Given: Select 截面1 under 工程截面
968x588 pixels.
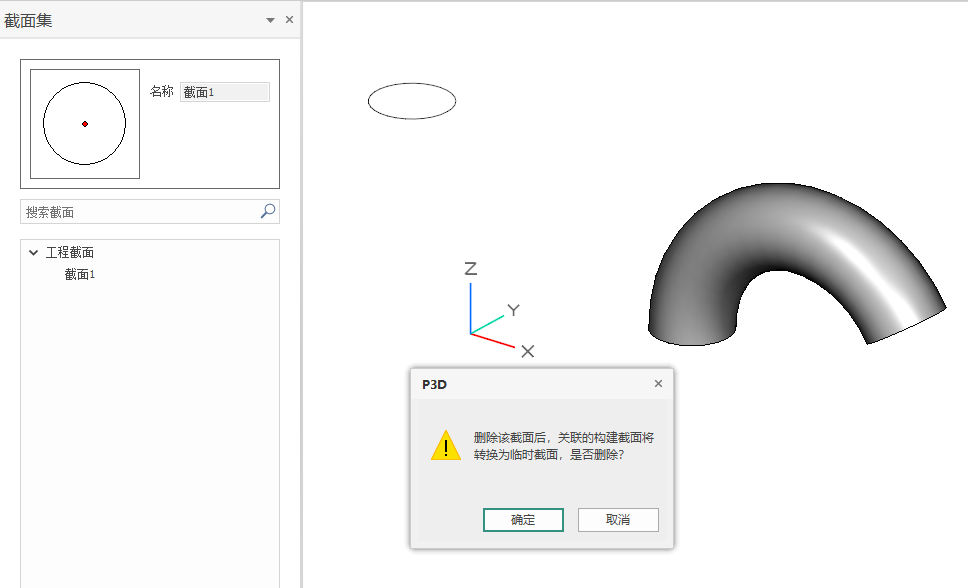Looking at the screenshot, I should click(x=80, y=273).
